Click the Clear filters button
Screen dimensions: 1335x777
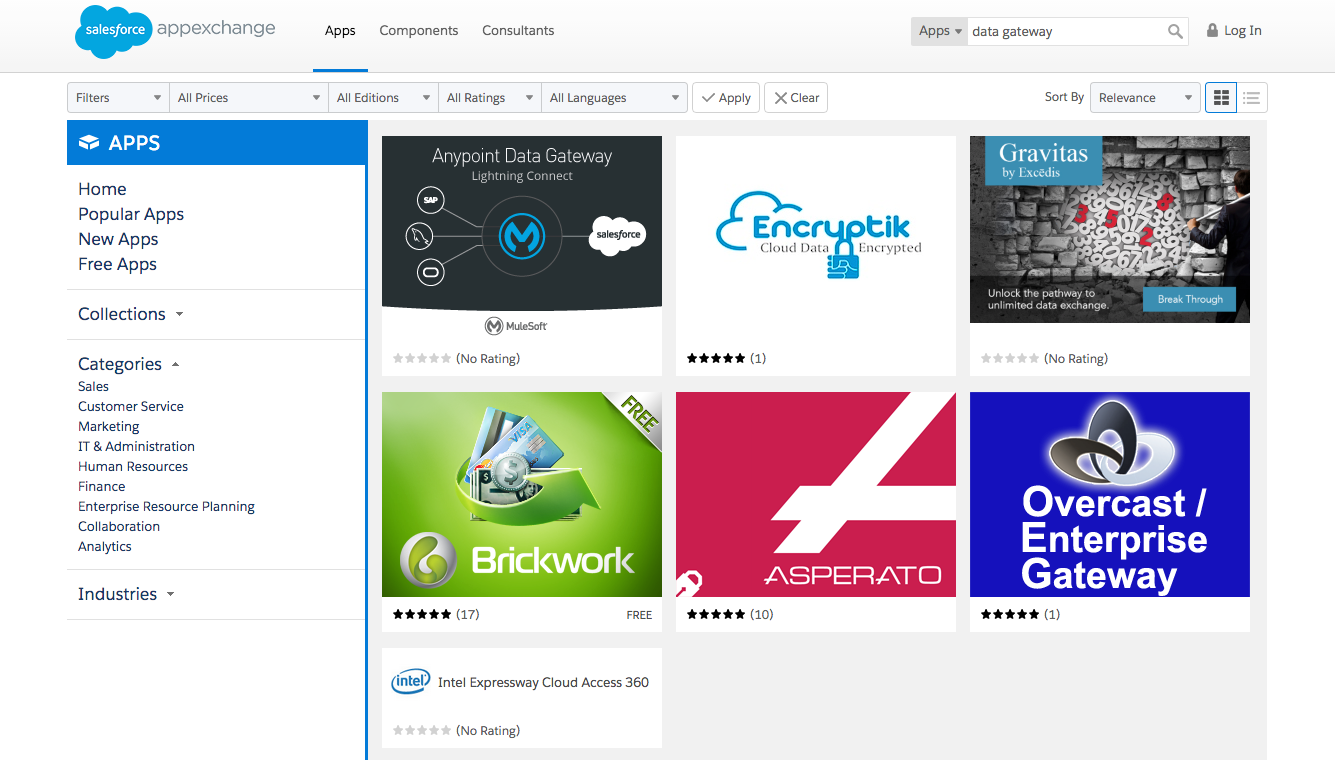[x=796, y=97]
